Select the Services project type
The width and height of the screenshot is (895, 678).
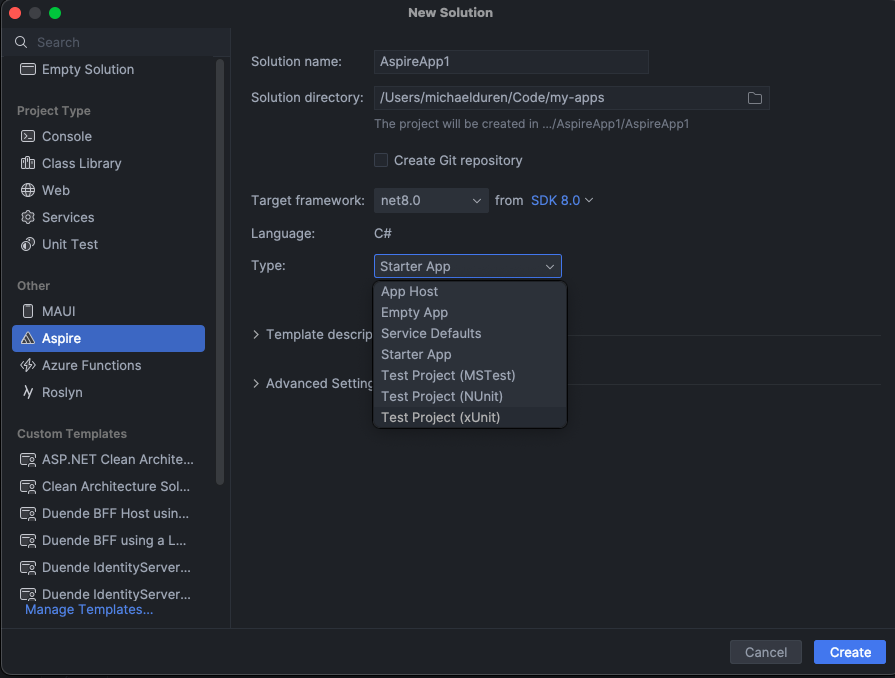coord(70,217)
